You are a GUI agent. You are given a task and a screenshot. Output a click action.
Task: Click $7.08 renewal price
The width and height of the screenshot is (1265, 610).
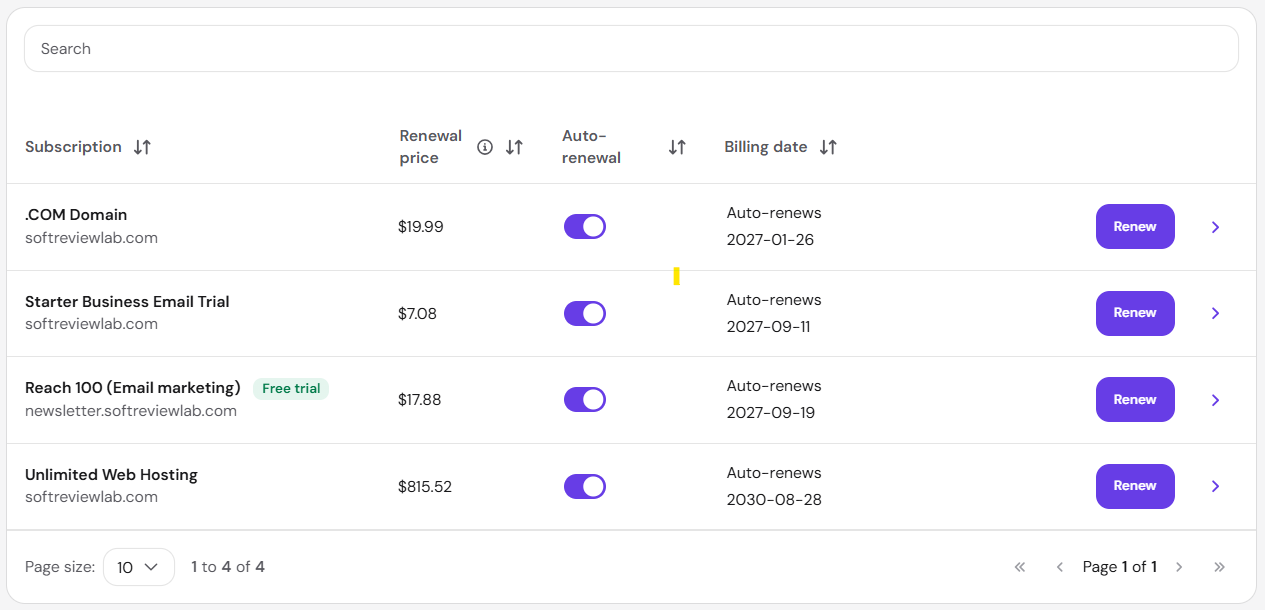point(417,314)
